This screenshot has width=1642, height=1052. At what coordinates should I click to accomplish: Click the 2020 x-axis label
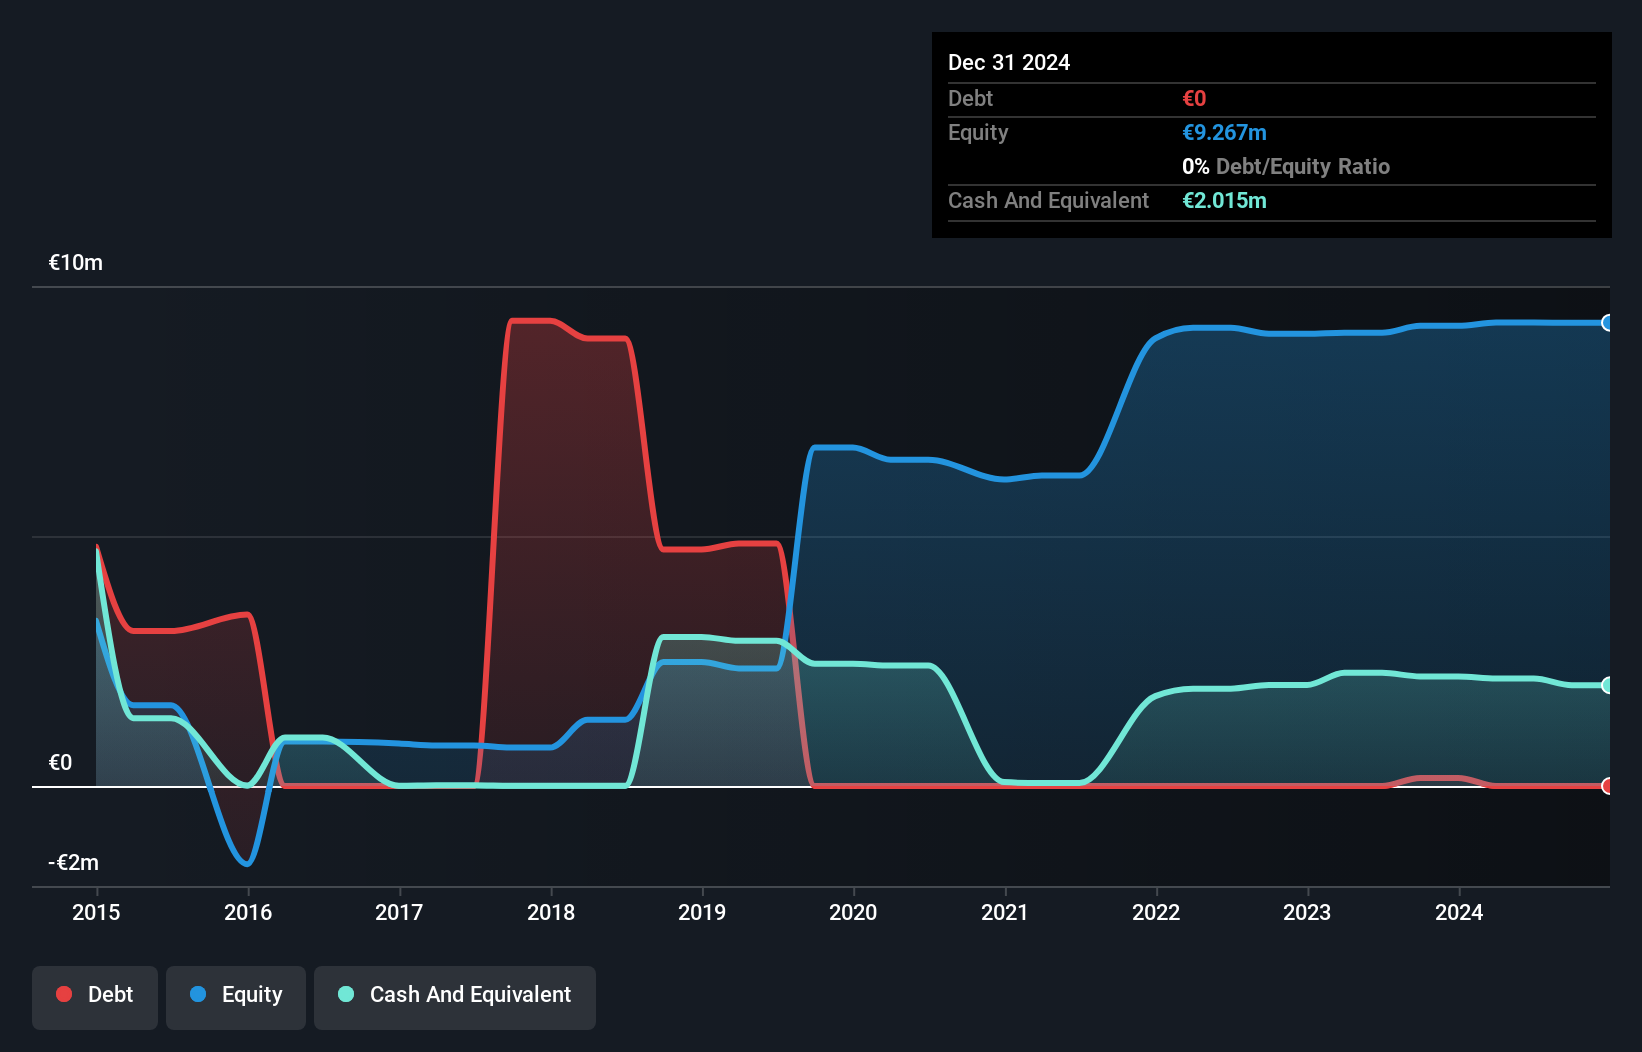[x=853, y=912]
